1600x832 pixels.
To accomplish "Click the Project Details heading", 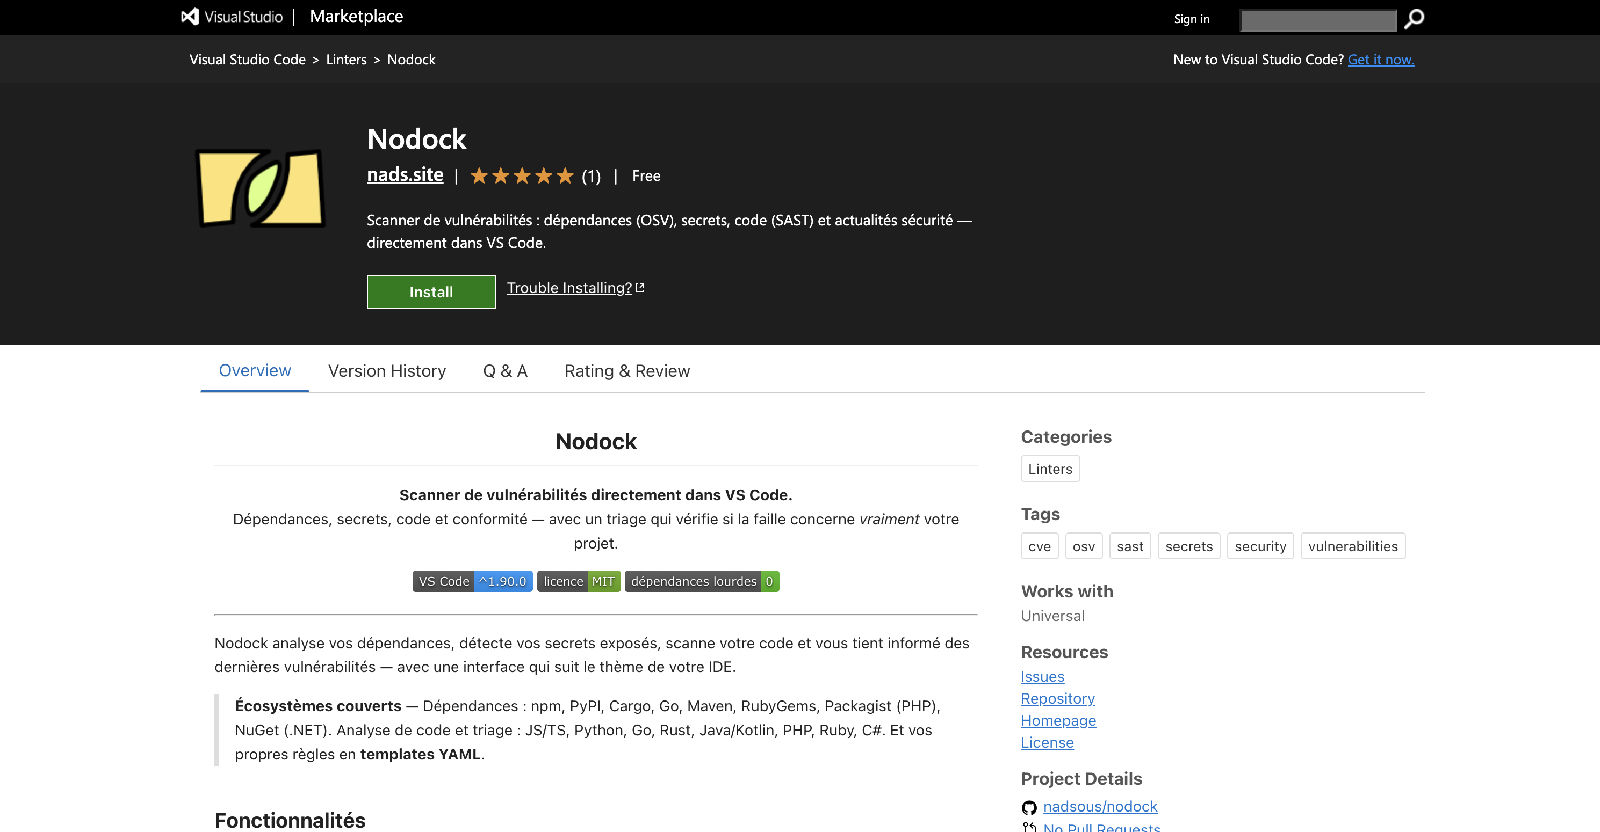I will [1081, 779].
